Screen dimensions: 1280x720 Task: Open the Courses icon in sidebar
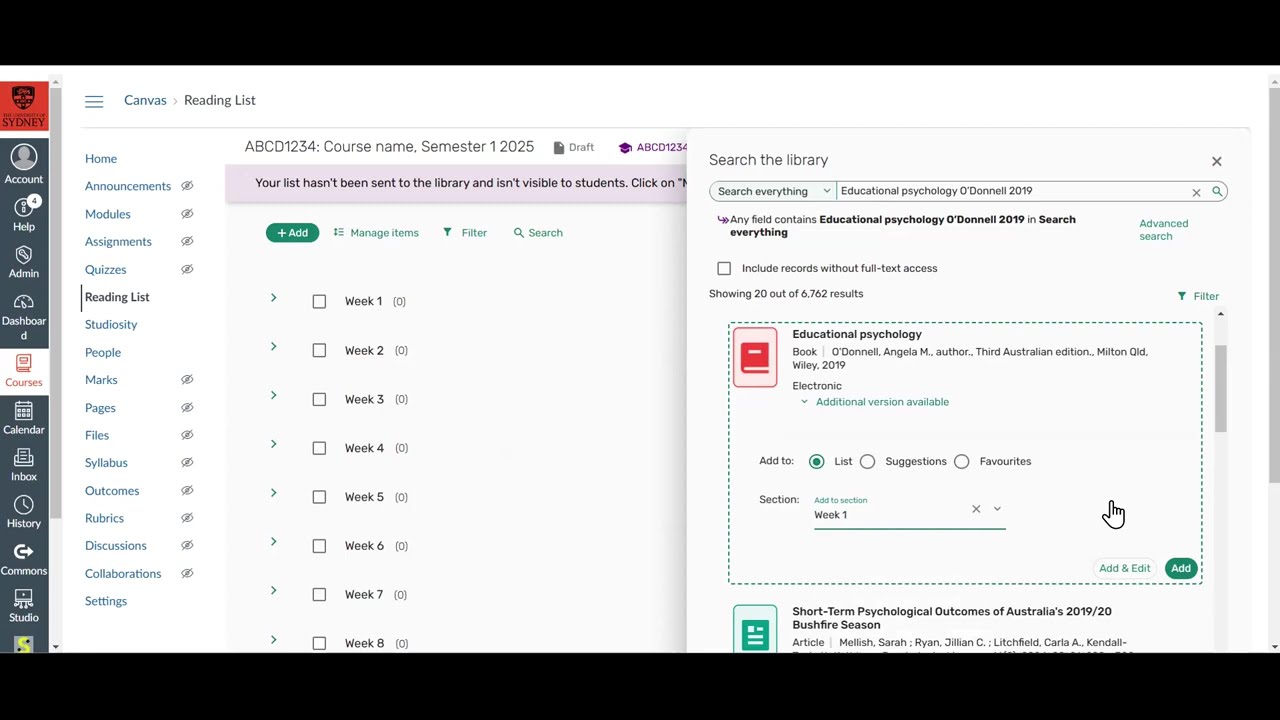click(x=24, y=369)
